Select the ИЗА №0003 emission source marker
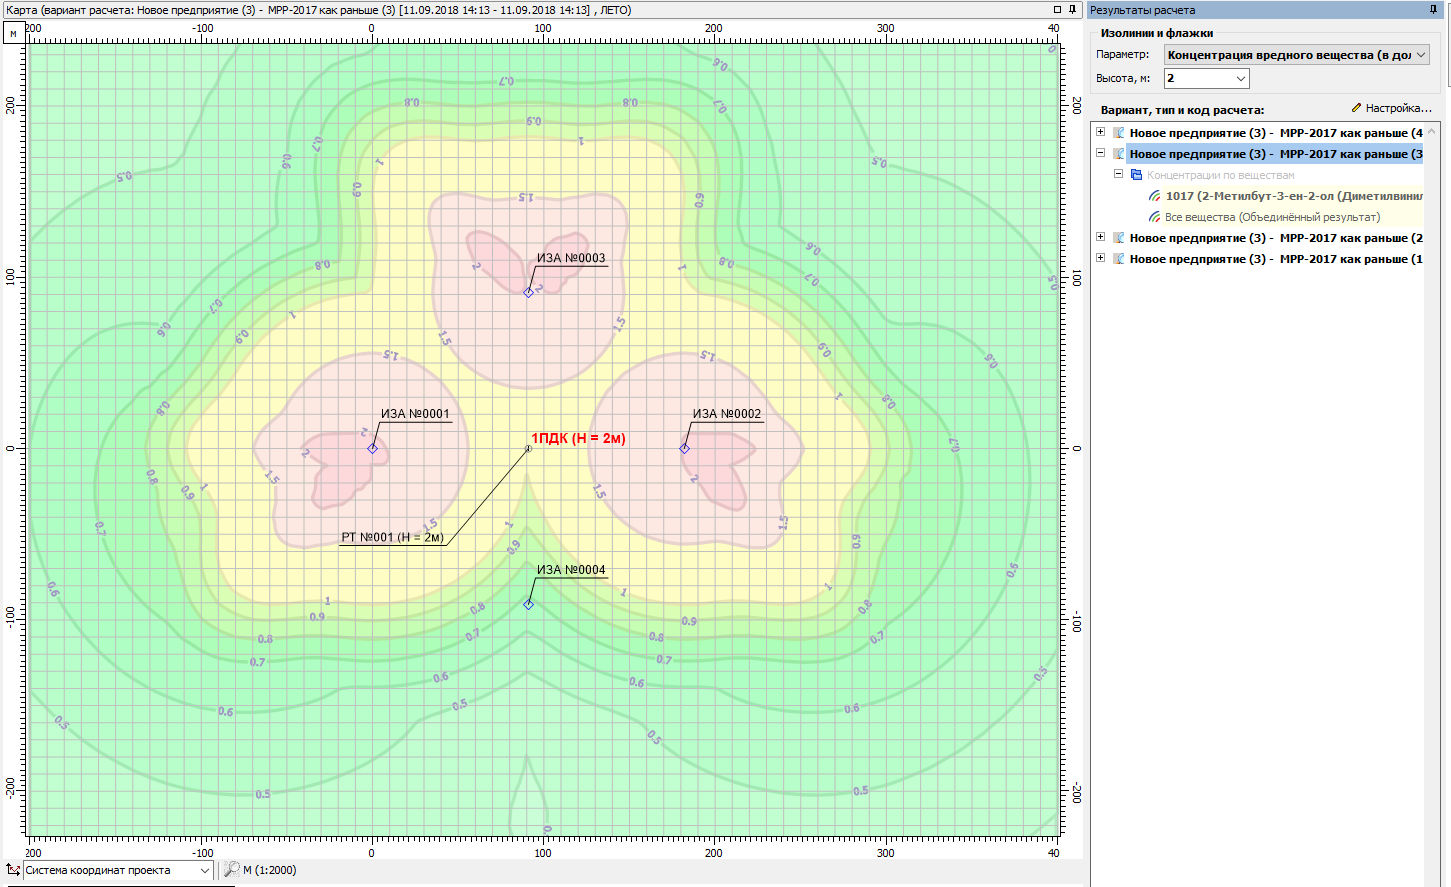The width and height of the screenshot is (1451, 887). tap(529, 292)
